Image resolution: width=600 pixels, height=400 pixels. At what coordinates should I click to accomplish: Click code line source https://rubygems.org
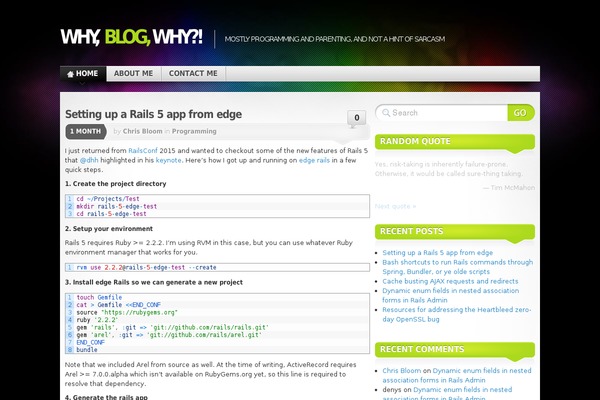127,312
